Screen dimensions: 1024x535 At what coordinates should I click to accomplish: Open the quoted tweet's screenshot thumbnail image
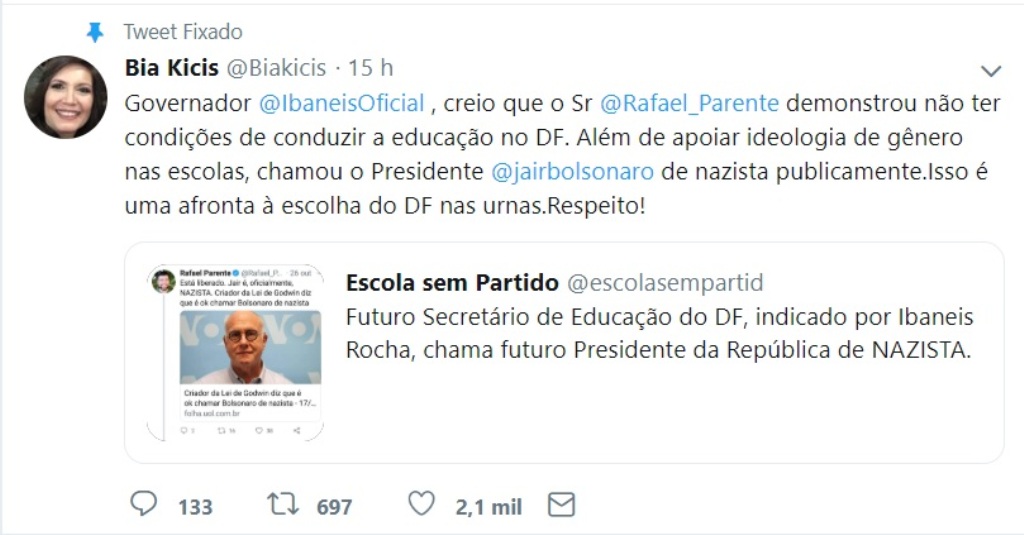[236, 353]
